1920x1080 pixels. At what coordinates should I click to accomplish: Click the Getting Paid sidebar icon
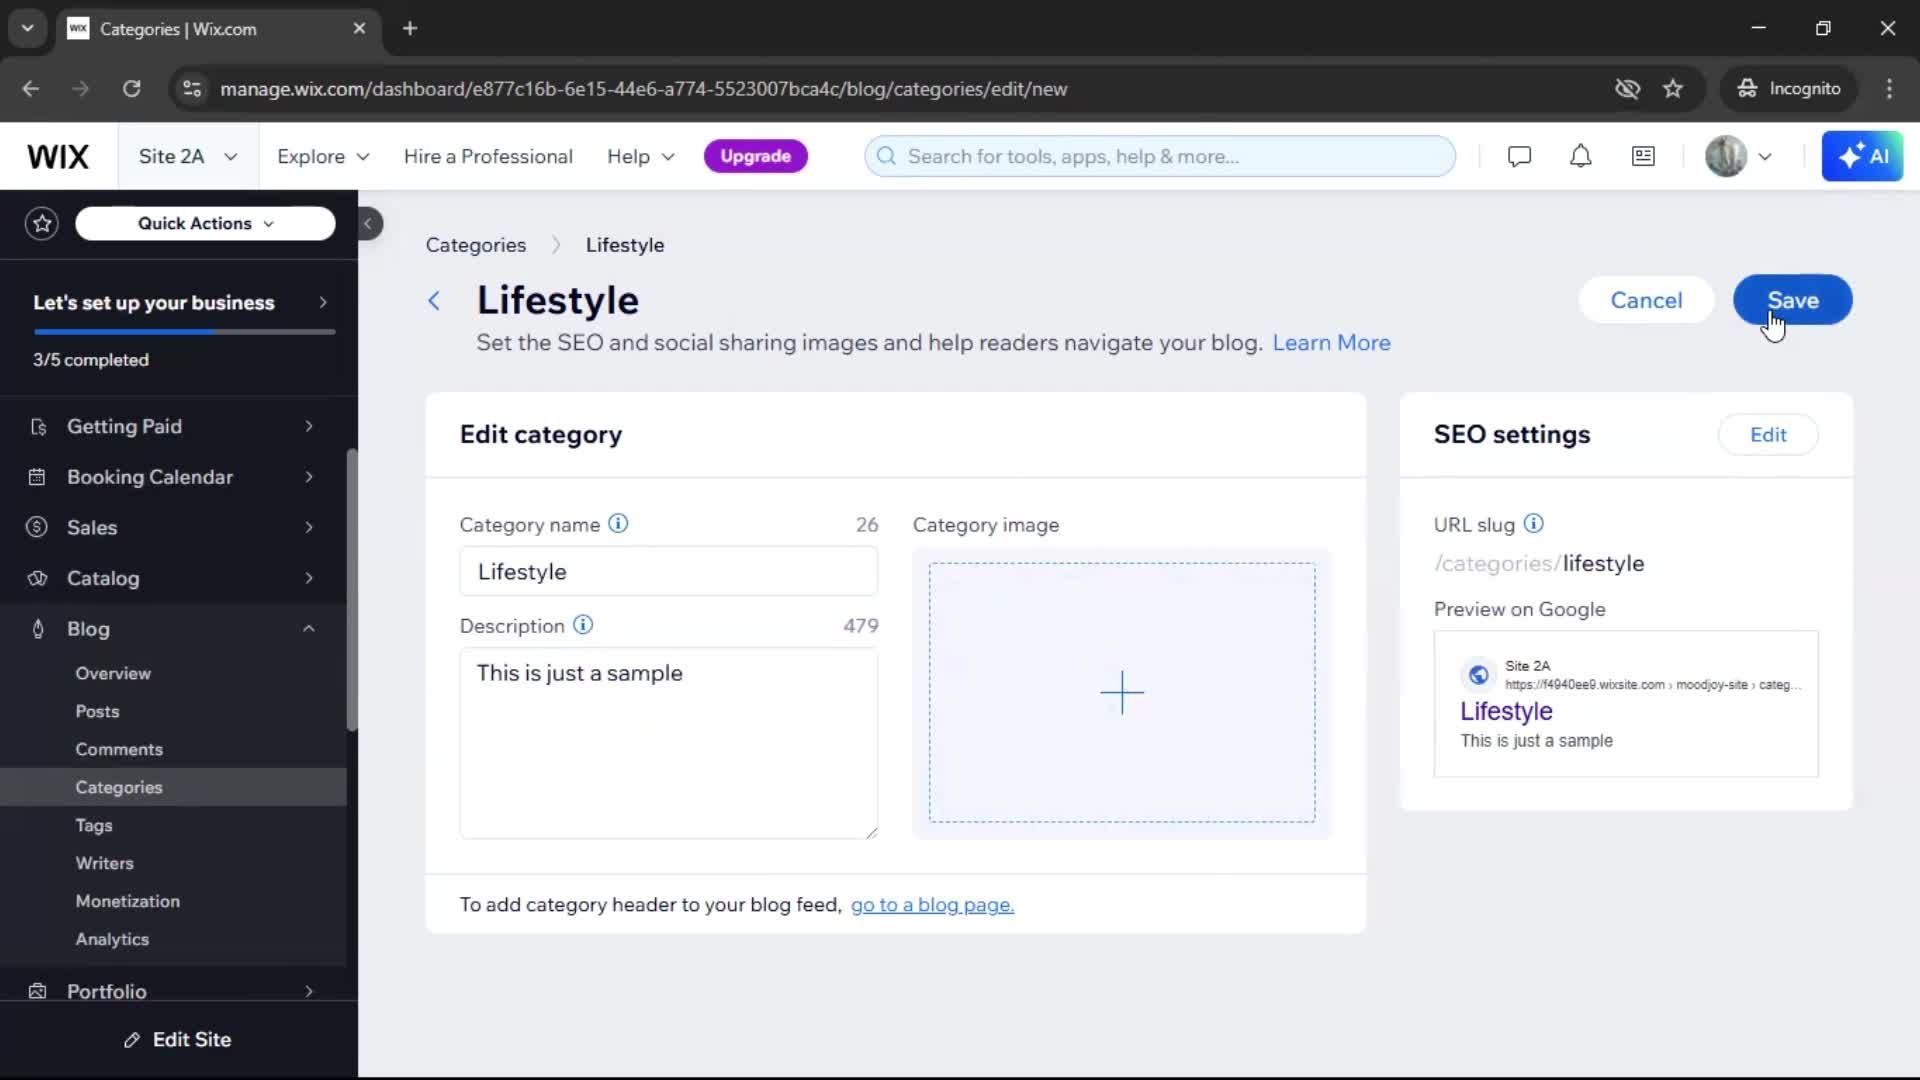pyautogui.click(x=38, y=427)
